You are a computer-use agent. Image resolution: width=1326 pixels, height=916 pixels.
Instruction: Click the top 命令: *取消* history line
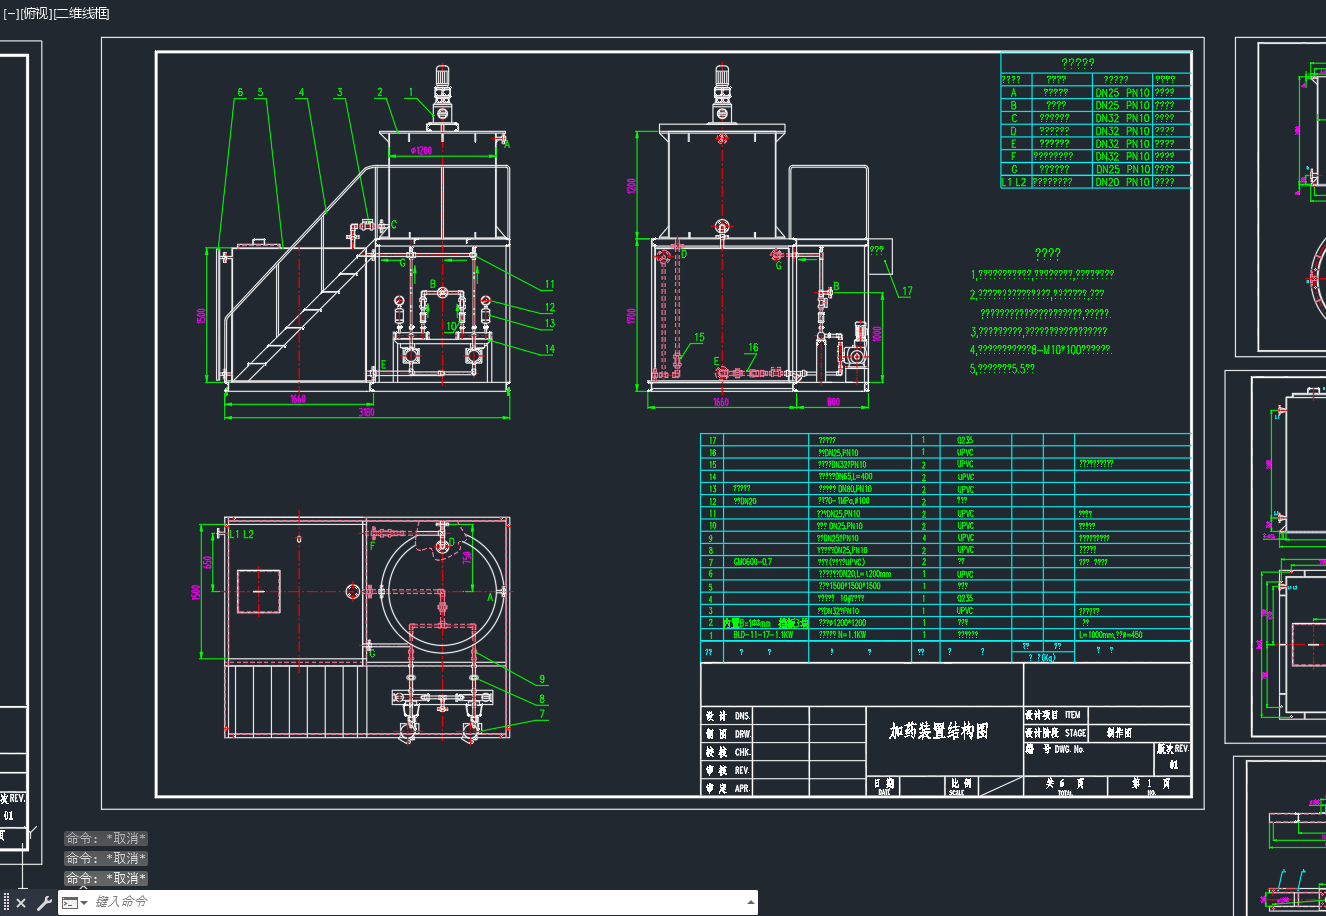click(106, 838)
